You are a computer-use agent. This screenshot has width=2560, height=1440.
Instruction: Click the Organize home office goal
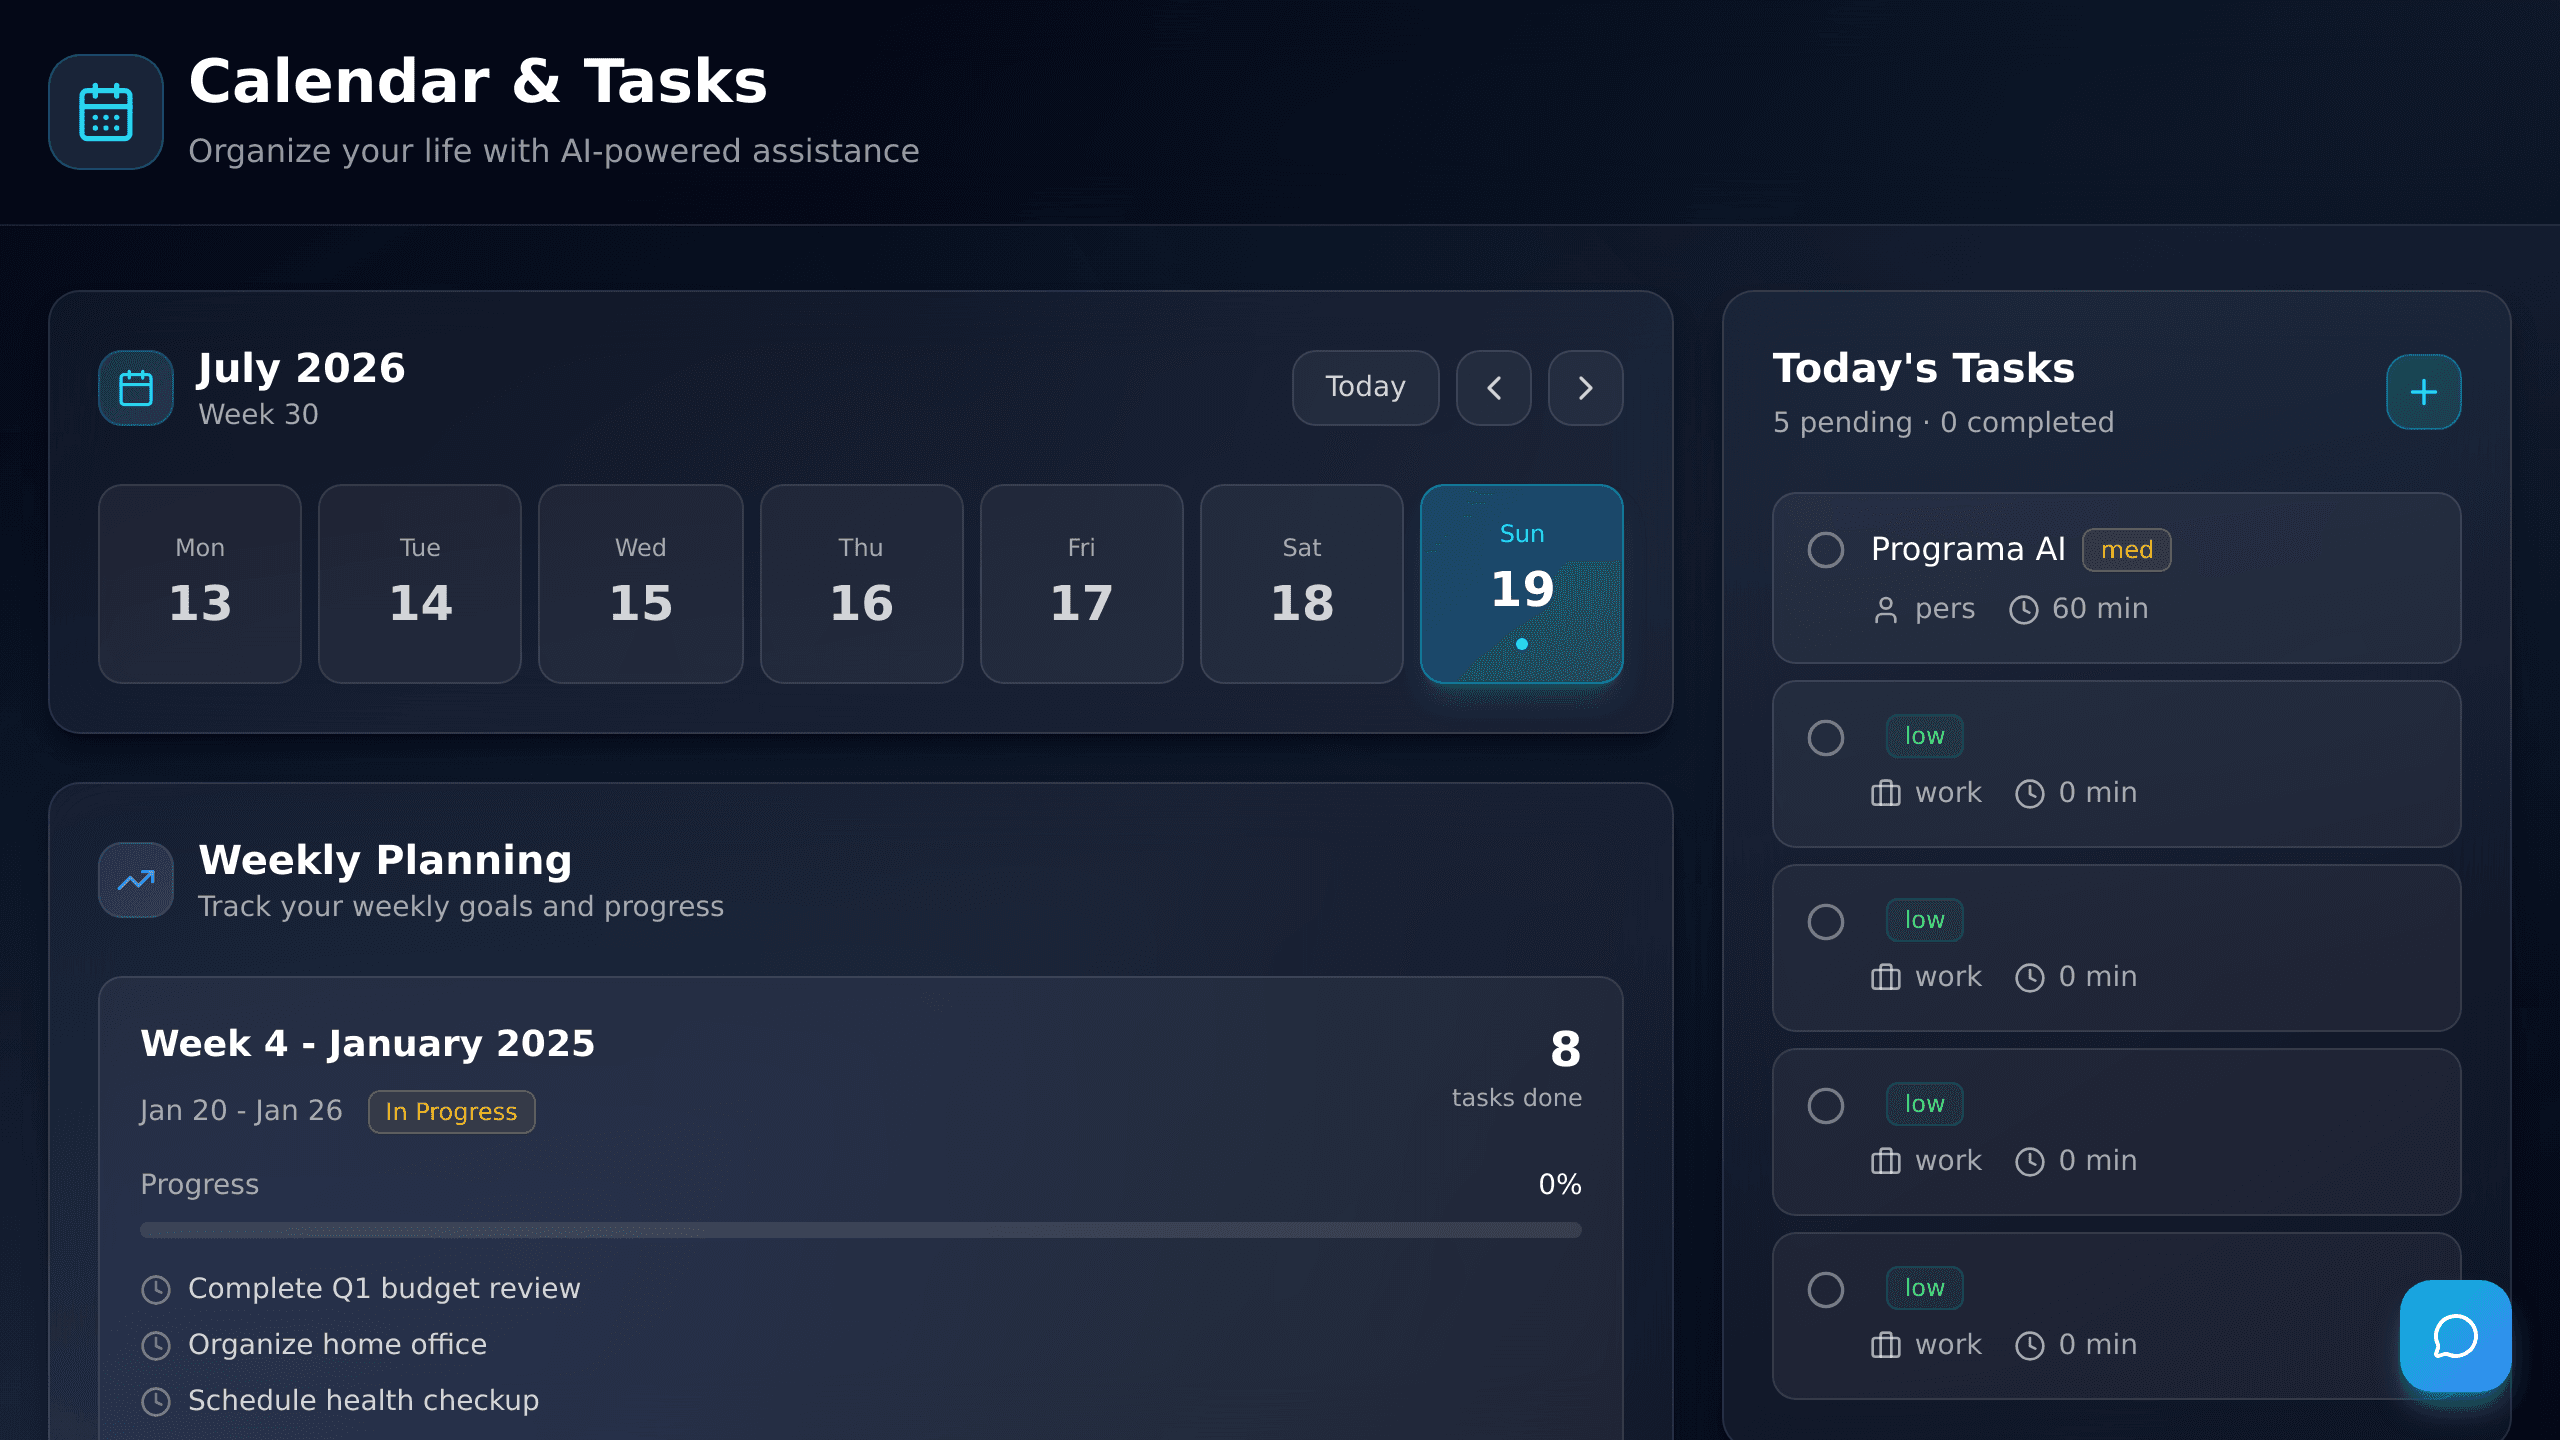pos(338,1345)
